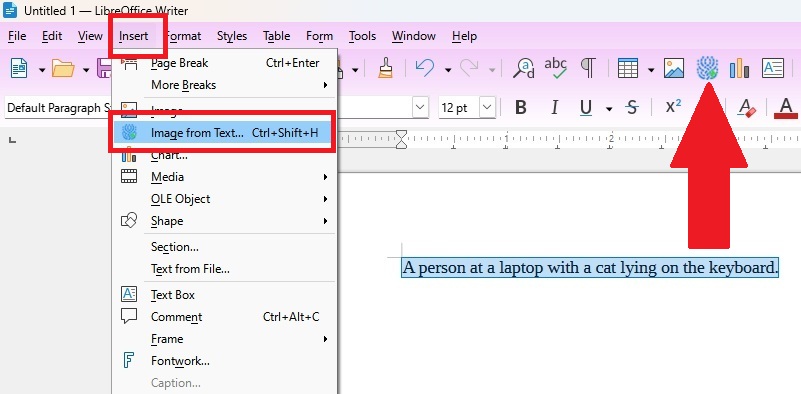Open the Help menu
This screenshot has height=394, width=801.
tap(464, 36)
